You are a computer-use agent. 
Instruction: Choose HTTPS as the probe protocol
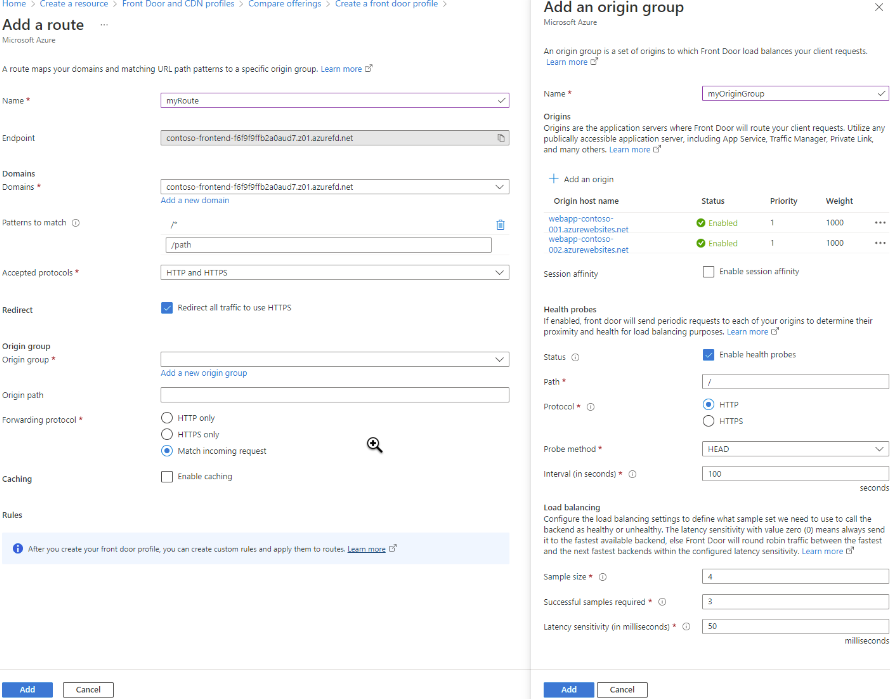[x=708, y=421]
